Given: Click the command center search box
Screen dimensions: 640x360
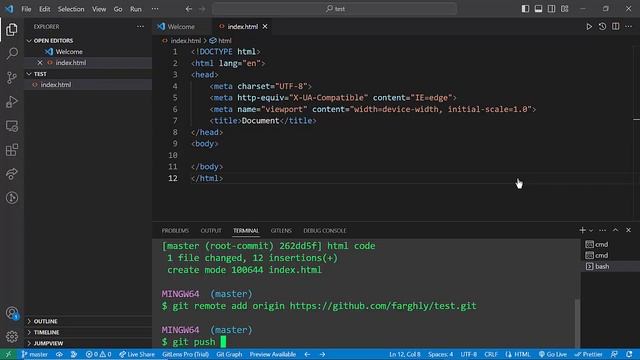Looking at the screenshot, I should 335,9.
